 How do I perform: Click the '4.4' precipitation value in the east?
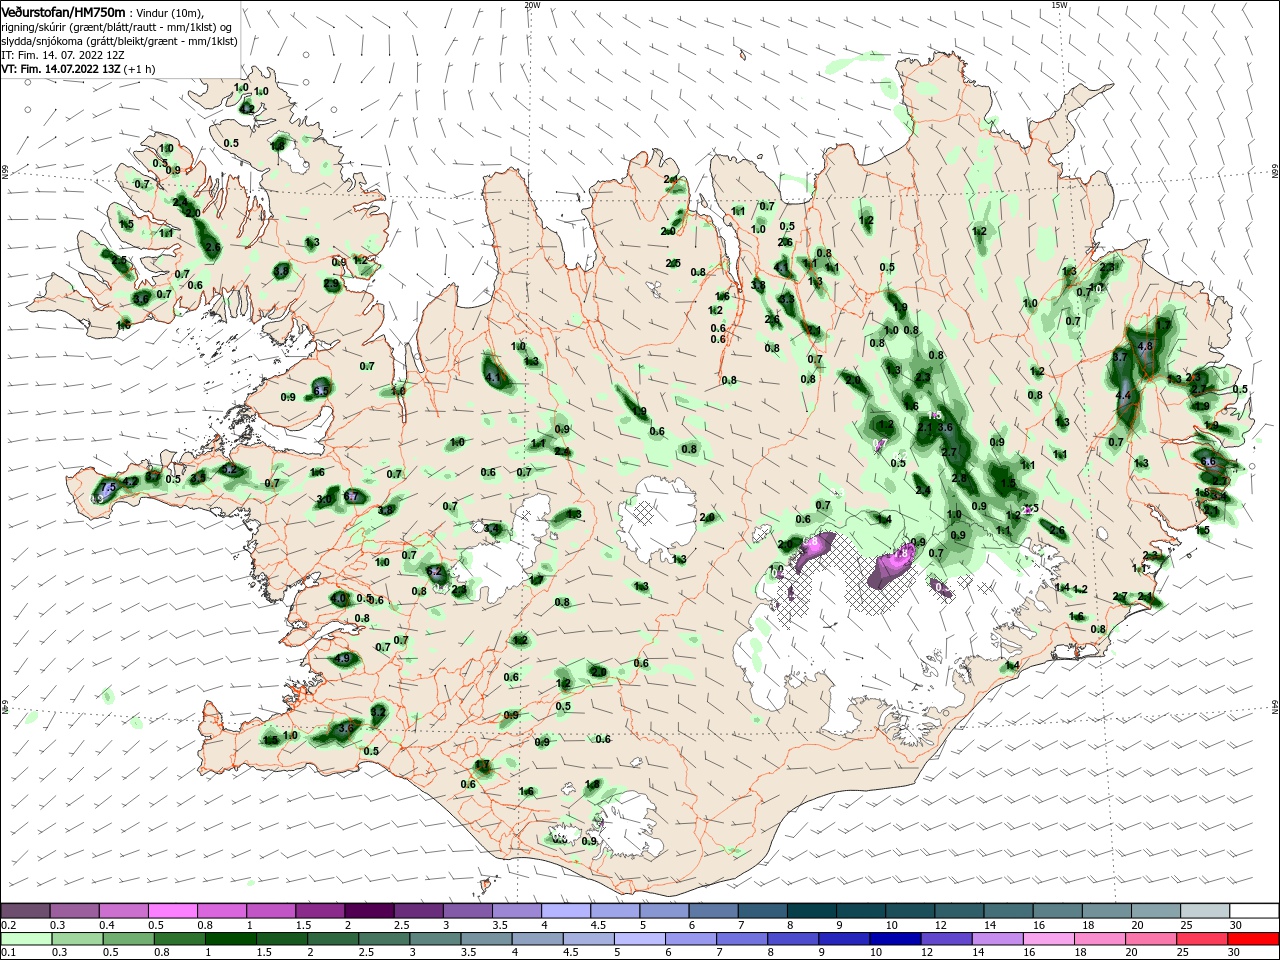[x=1123, y=396]
